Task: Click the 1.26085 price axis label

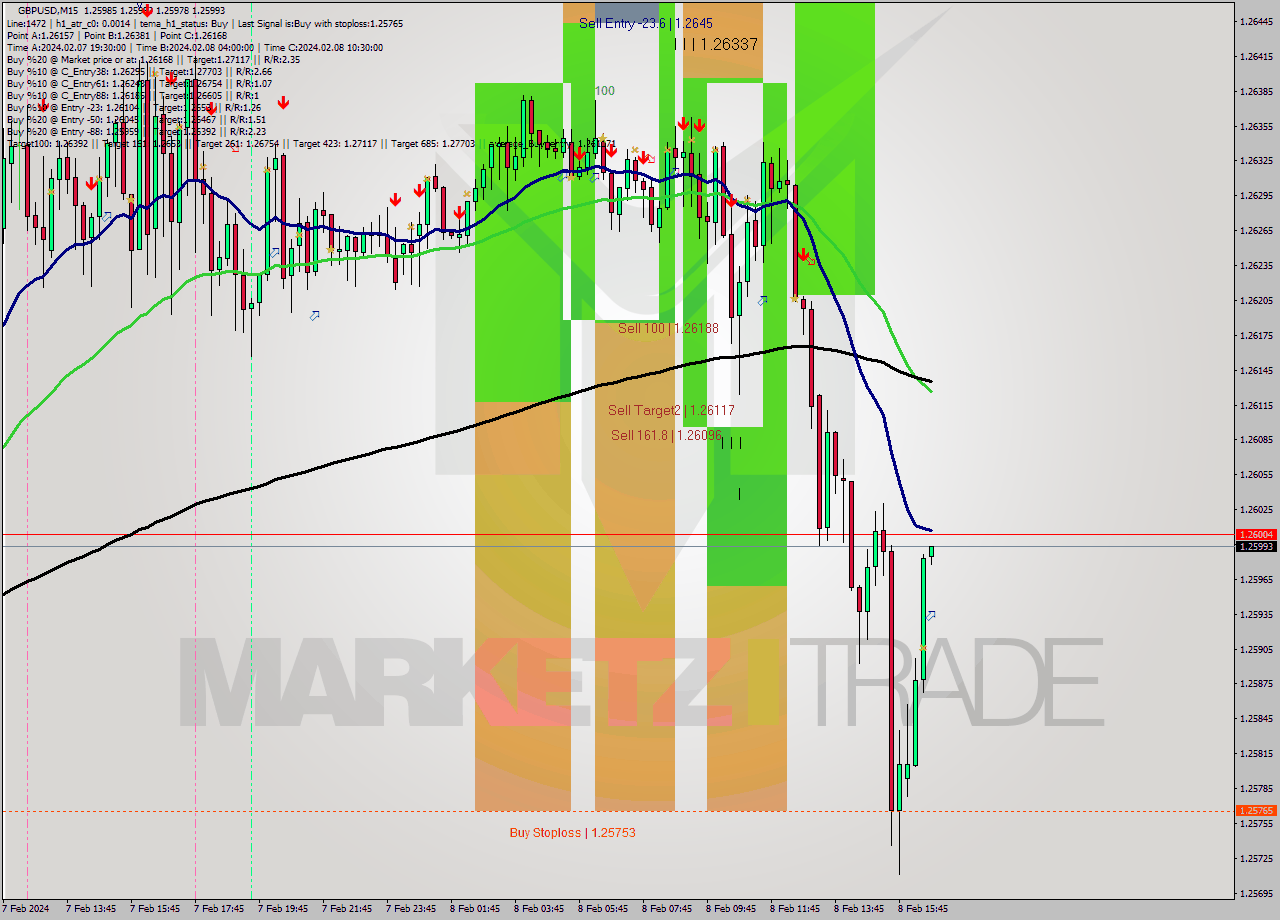Action: pos(1256,439)
